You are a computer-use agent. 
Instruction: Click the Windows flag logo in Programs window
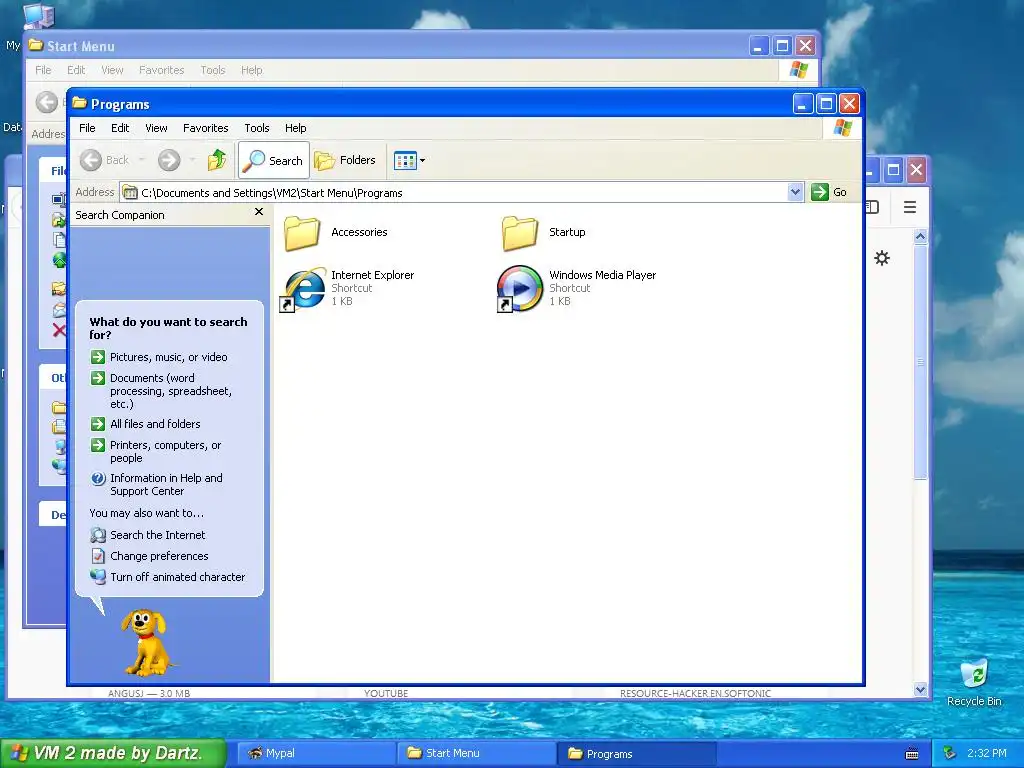[842, 128]
